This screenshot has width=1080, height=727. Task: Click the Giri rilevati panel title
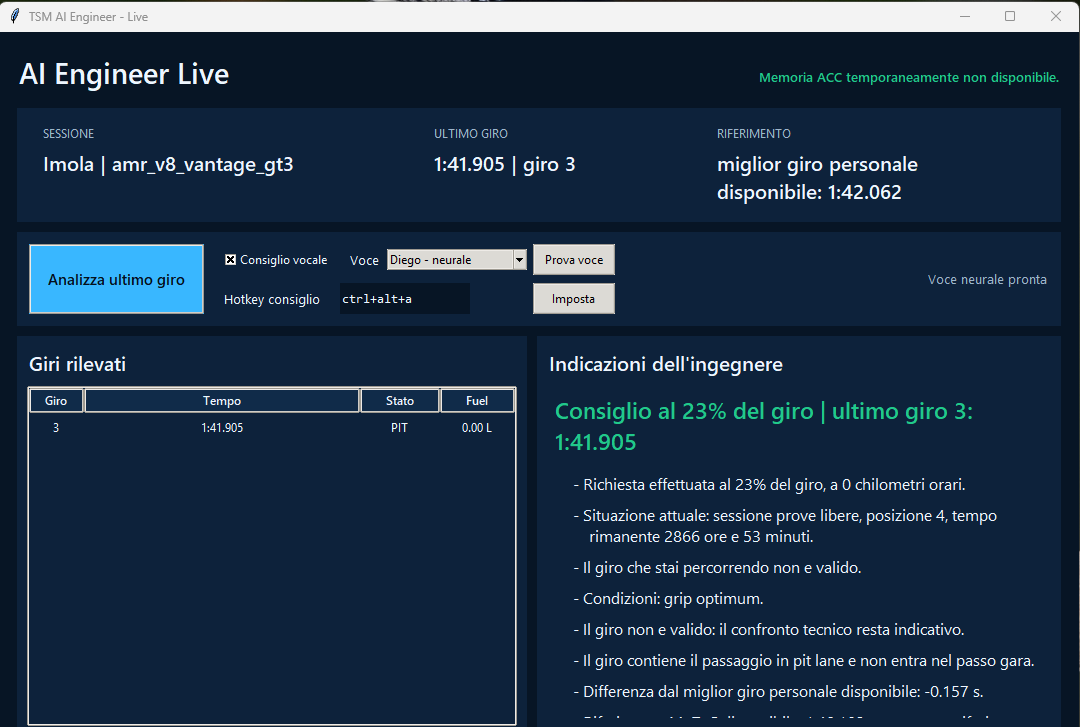[x=77, y=365]
